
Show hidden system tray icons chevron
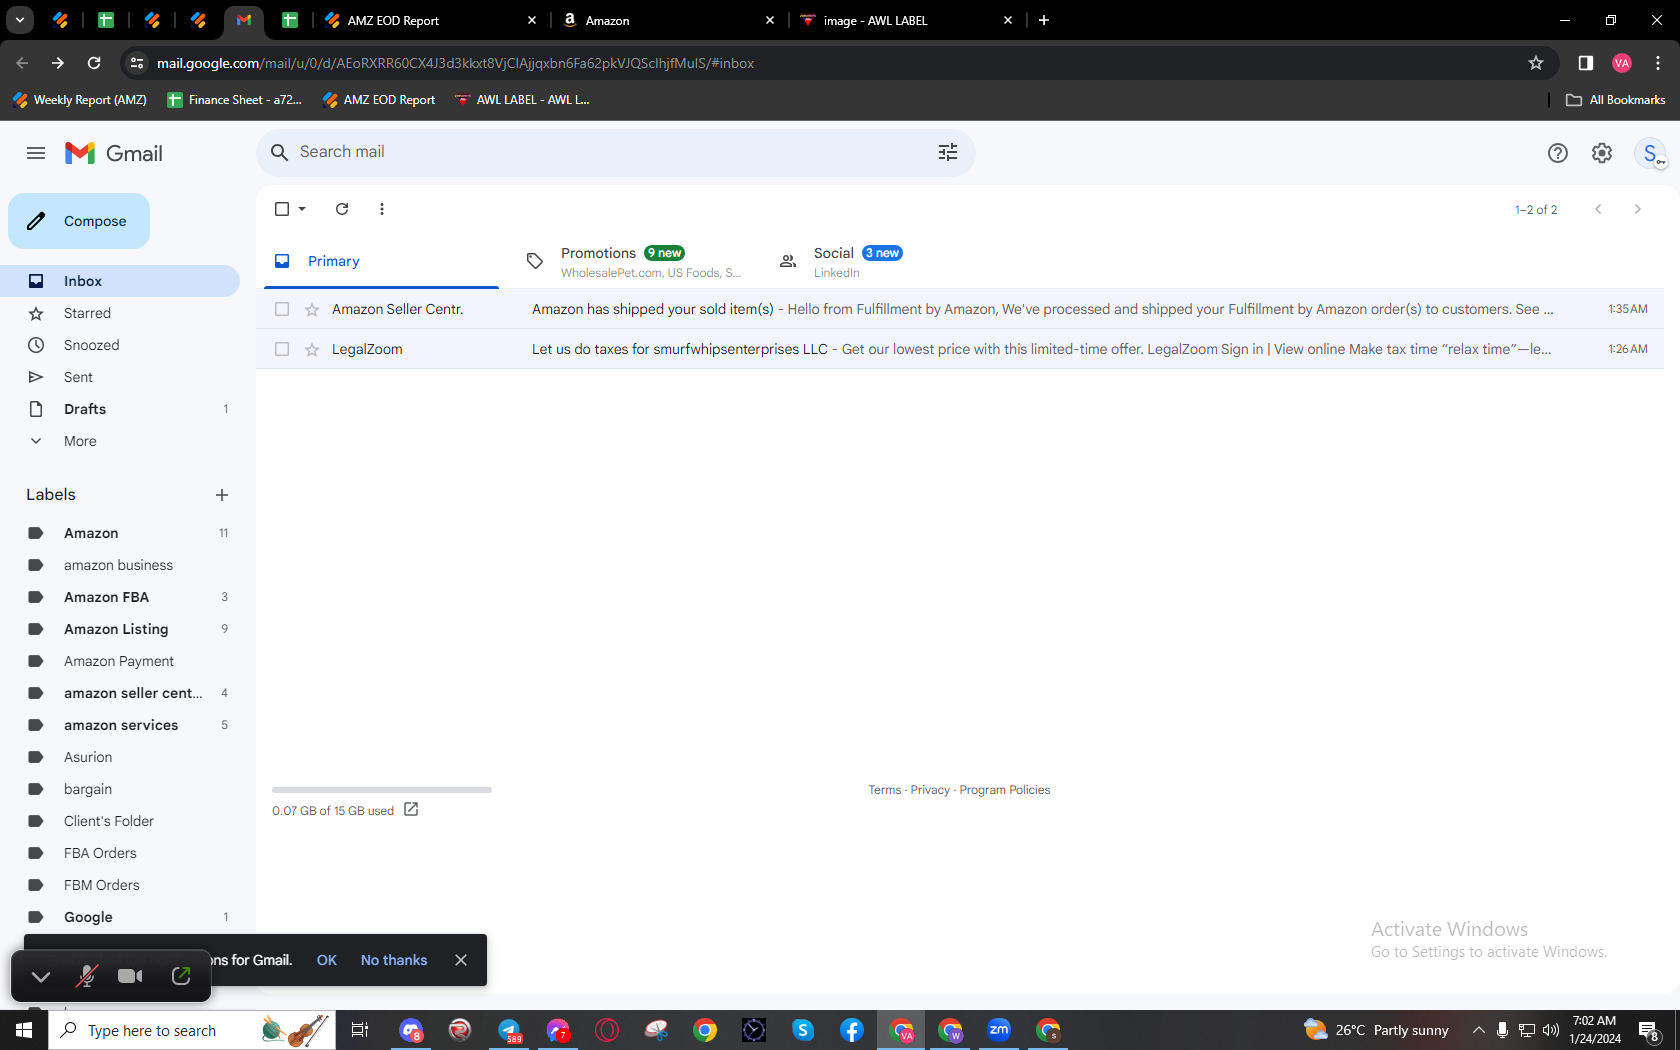click(x=1478, y=1030)
